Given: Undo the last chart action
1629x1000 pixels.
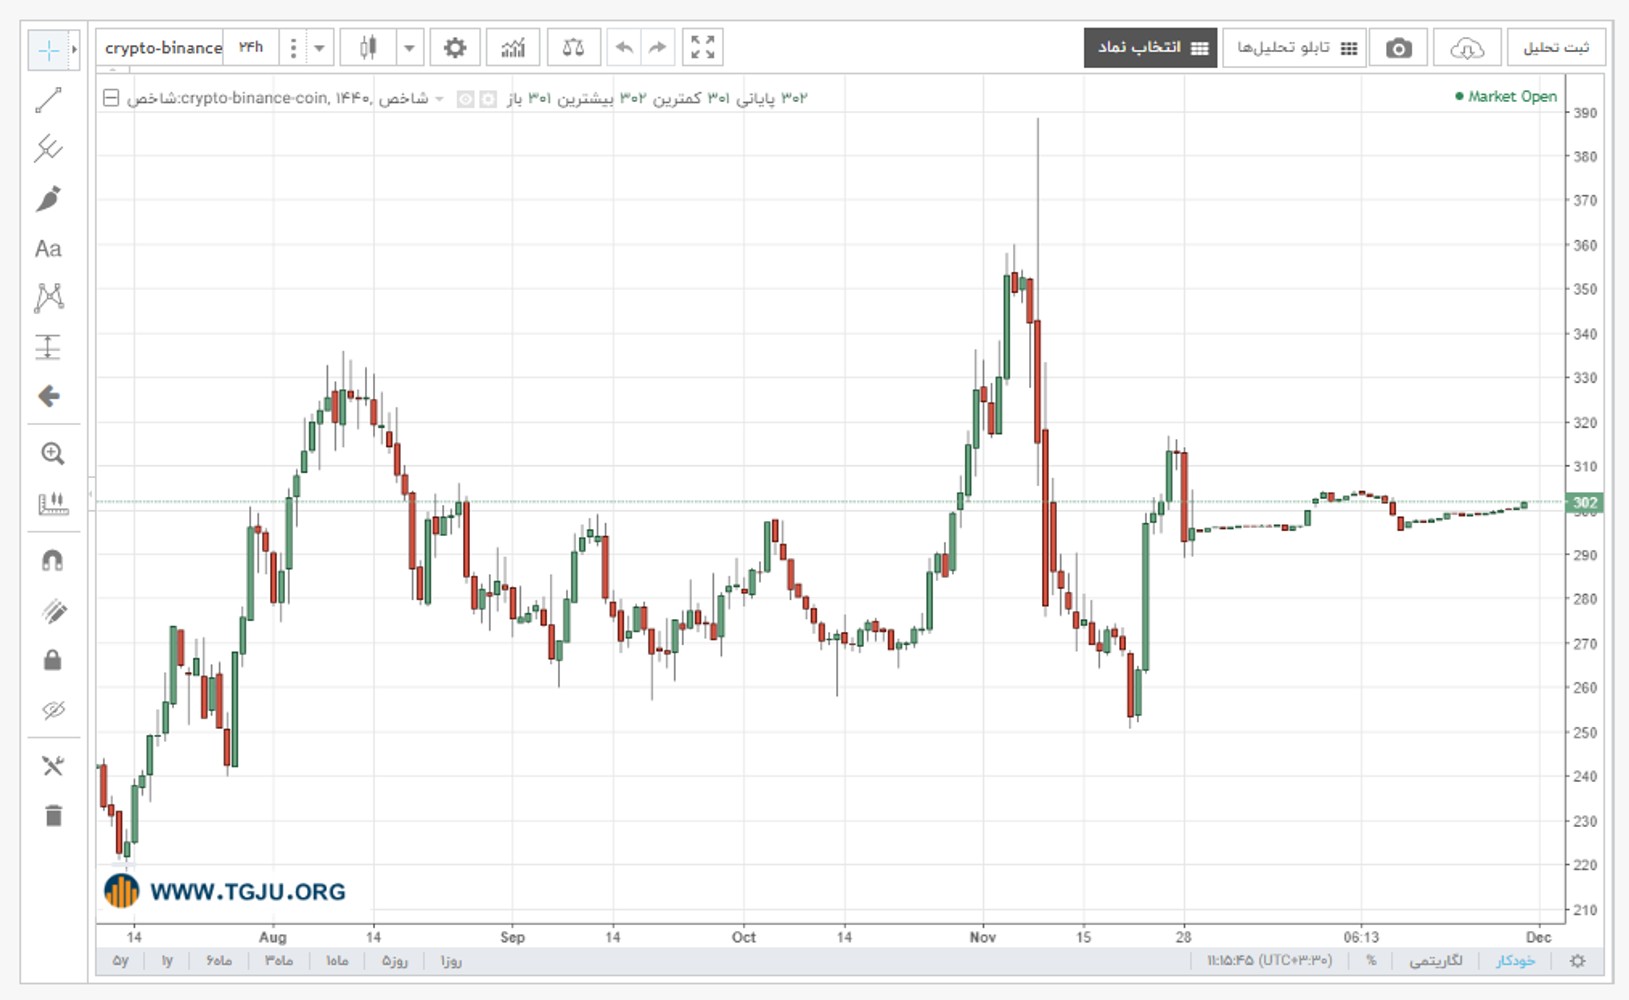Looking at the screenshot, I should click(x=624, y=47).
